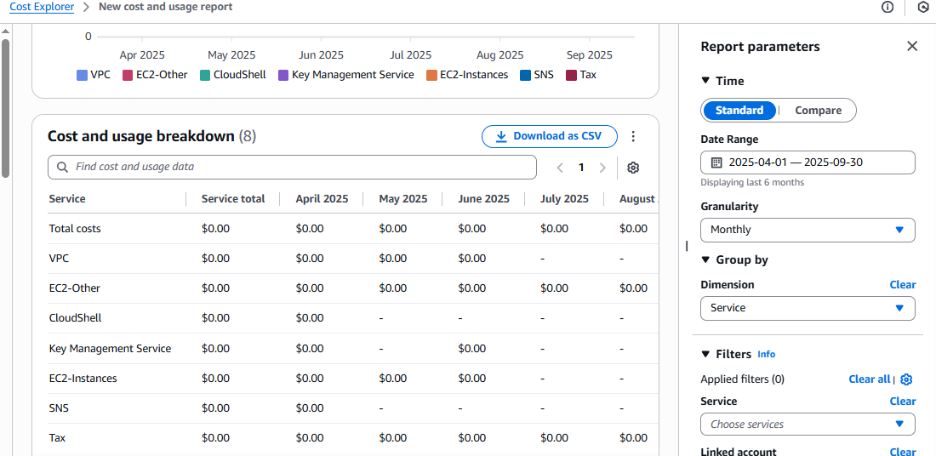936x456 pixels.
Task: Collapse the Time section
Action: pyautogui.click(x=705, y=81)
